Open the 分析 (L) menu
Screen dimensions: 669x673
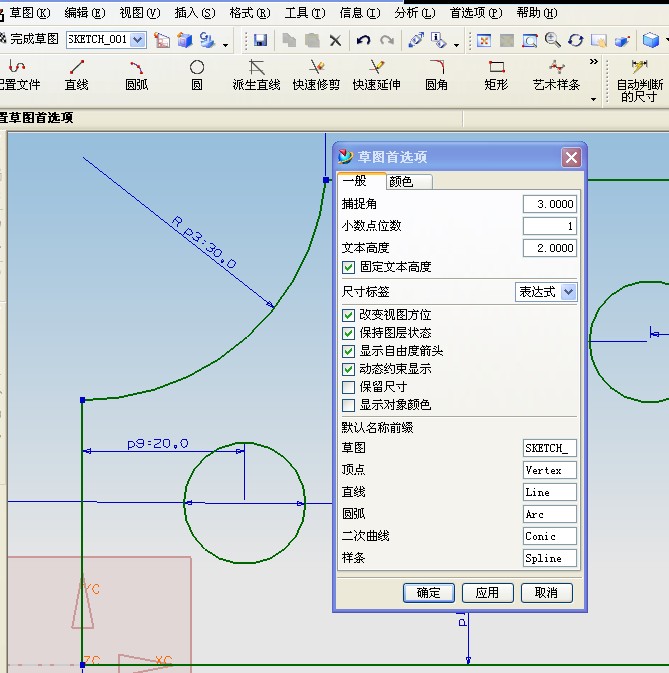point(415,13)
